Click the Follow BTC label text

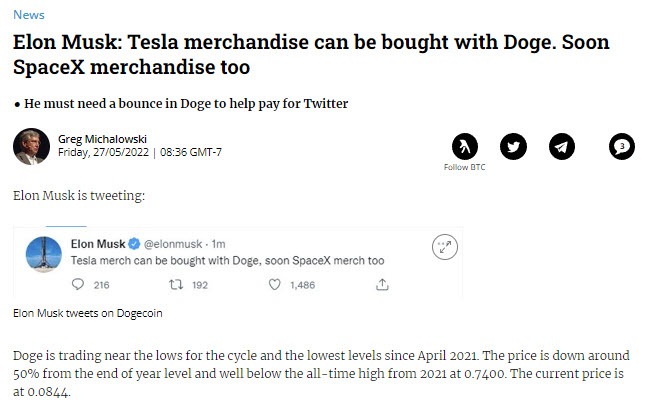pyautogui.click(x=464, y=167)
